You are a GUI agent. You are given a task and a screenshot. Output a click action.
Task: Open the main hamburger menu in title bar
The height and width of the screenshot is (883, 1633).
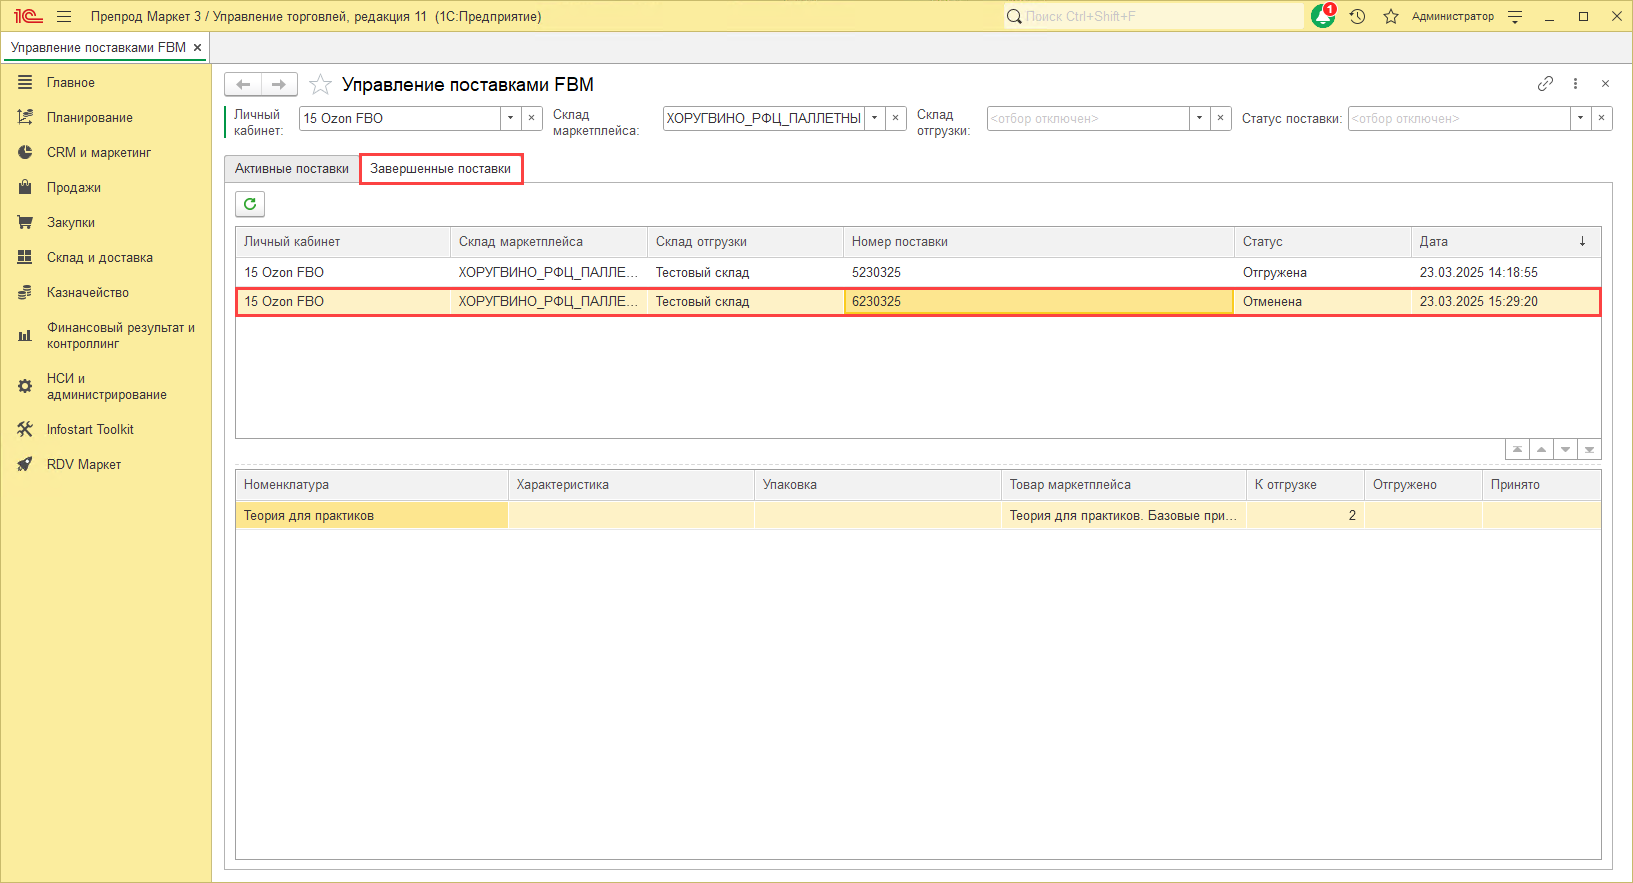click(64, 16)
